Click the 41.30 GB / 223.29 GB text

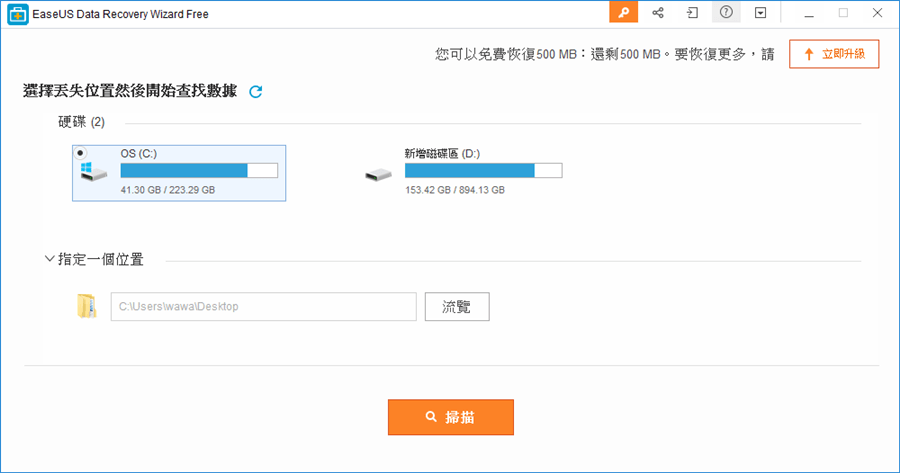(x=168, y=190)
